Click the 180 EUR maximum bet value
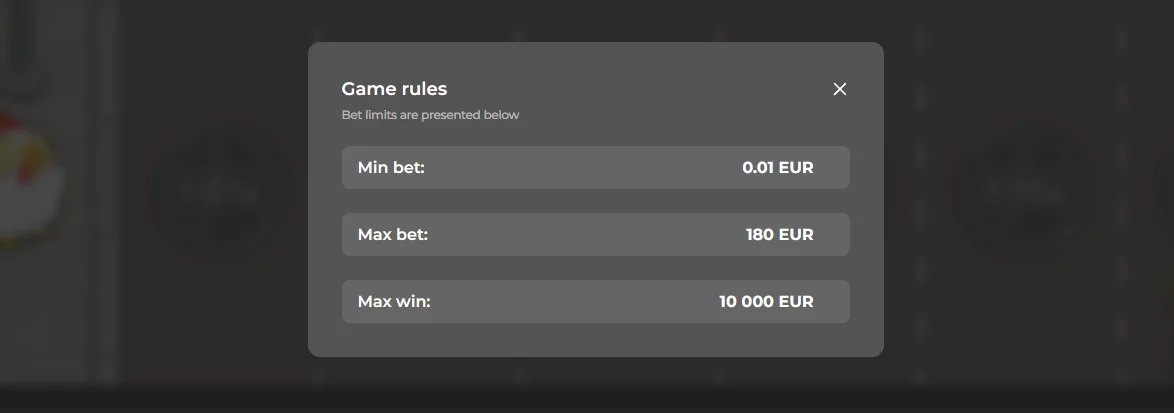 coord(779,235)
